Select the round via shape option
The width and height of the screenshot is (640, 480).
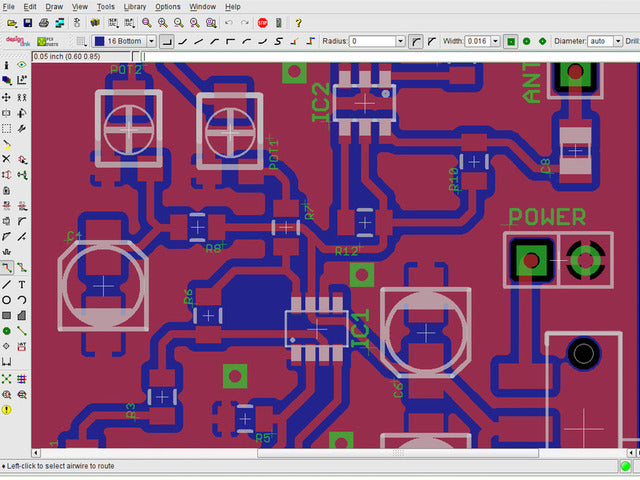coord(526,41)
